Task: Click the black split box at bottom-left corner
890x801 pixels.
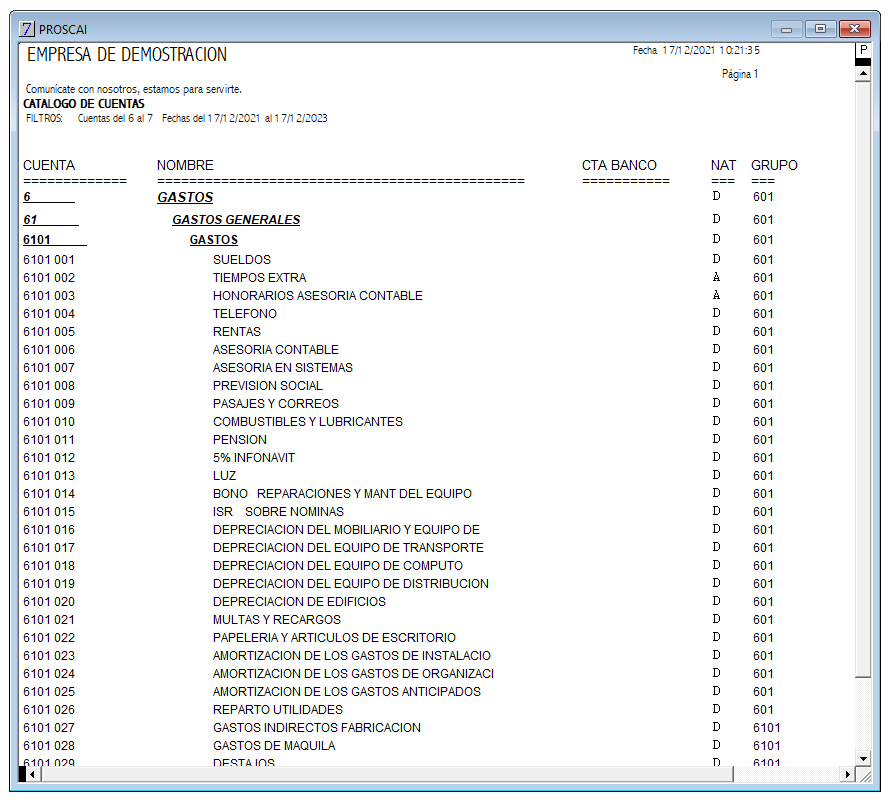Action: point(22,774)
